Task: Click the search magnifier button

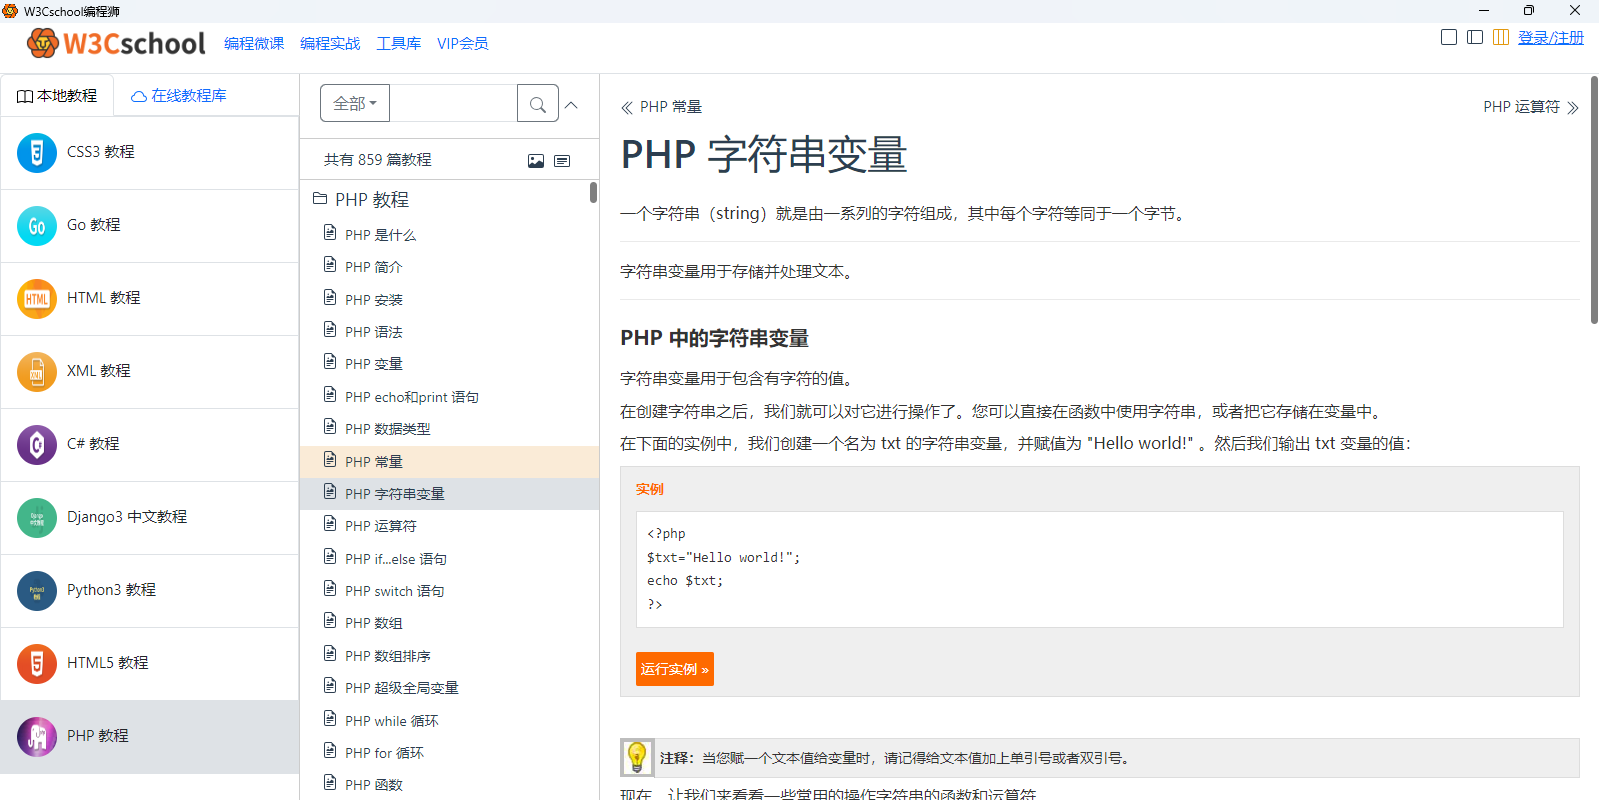Action: click(537, 104)
